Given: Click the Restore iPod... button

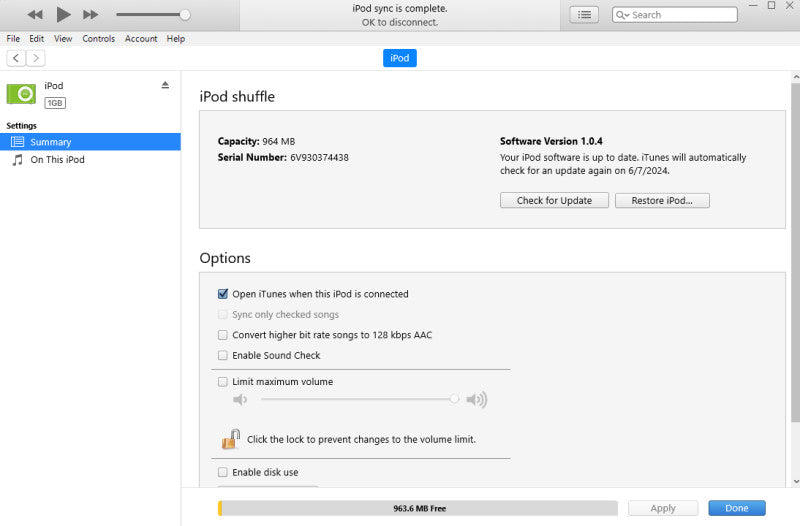Looking at the screenshot, I should coord(662,201).
